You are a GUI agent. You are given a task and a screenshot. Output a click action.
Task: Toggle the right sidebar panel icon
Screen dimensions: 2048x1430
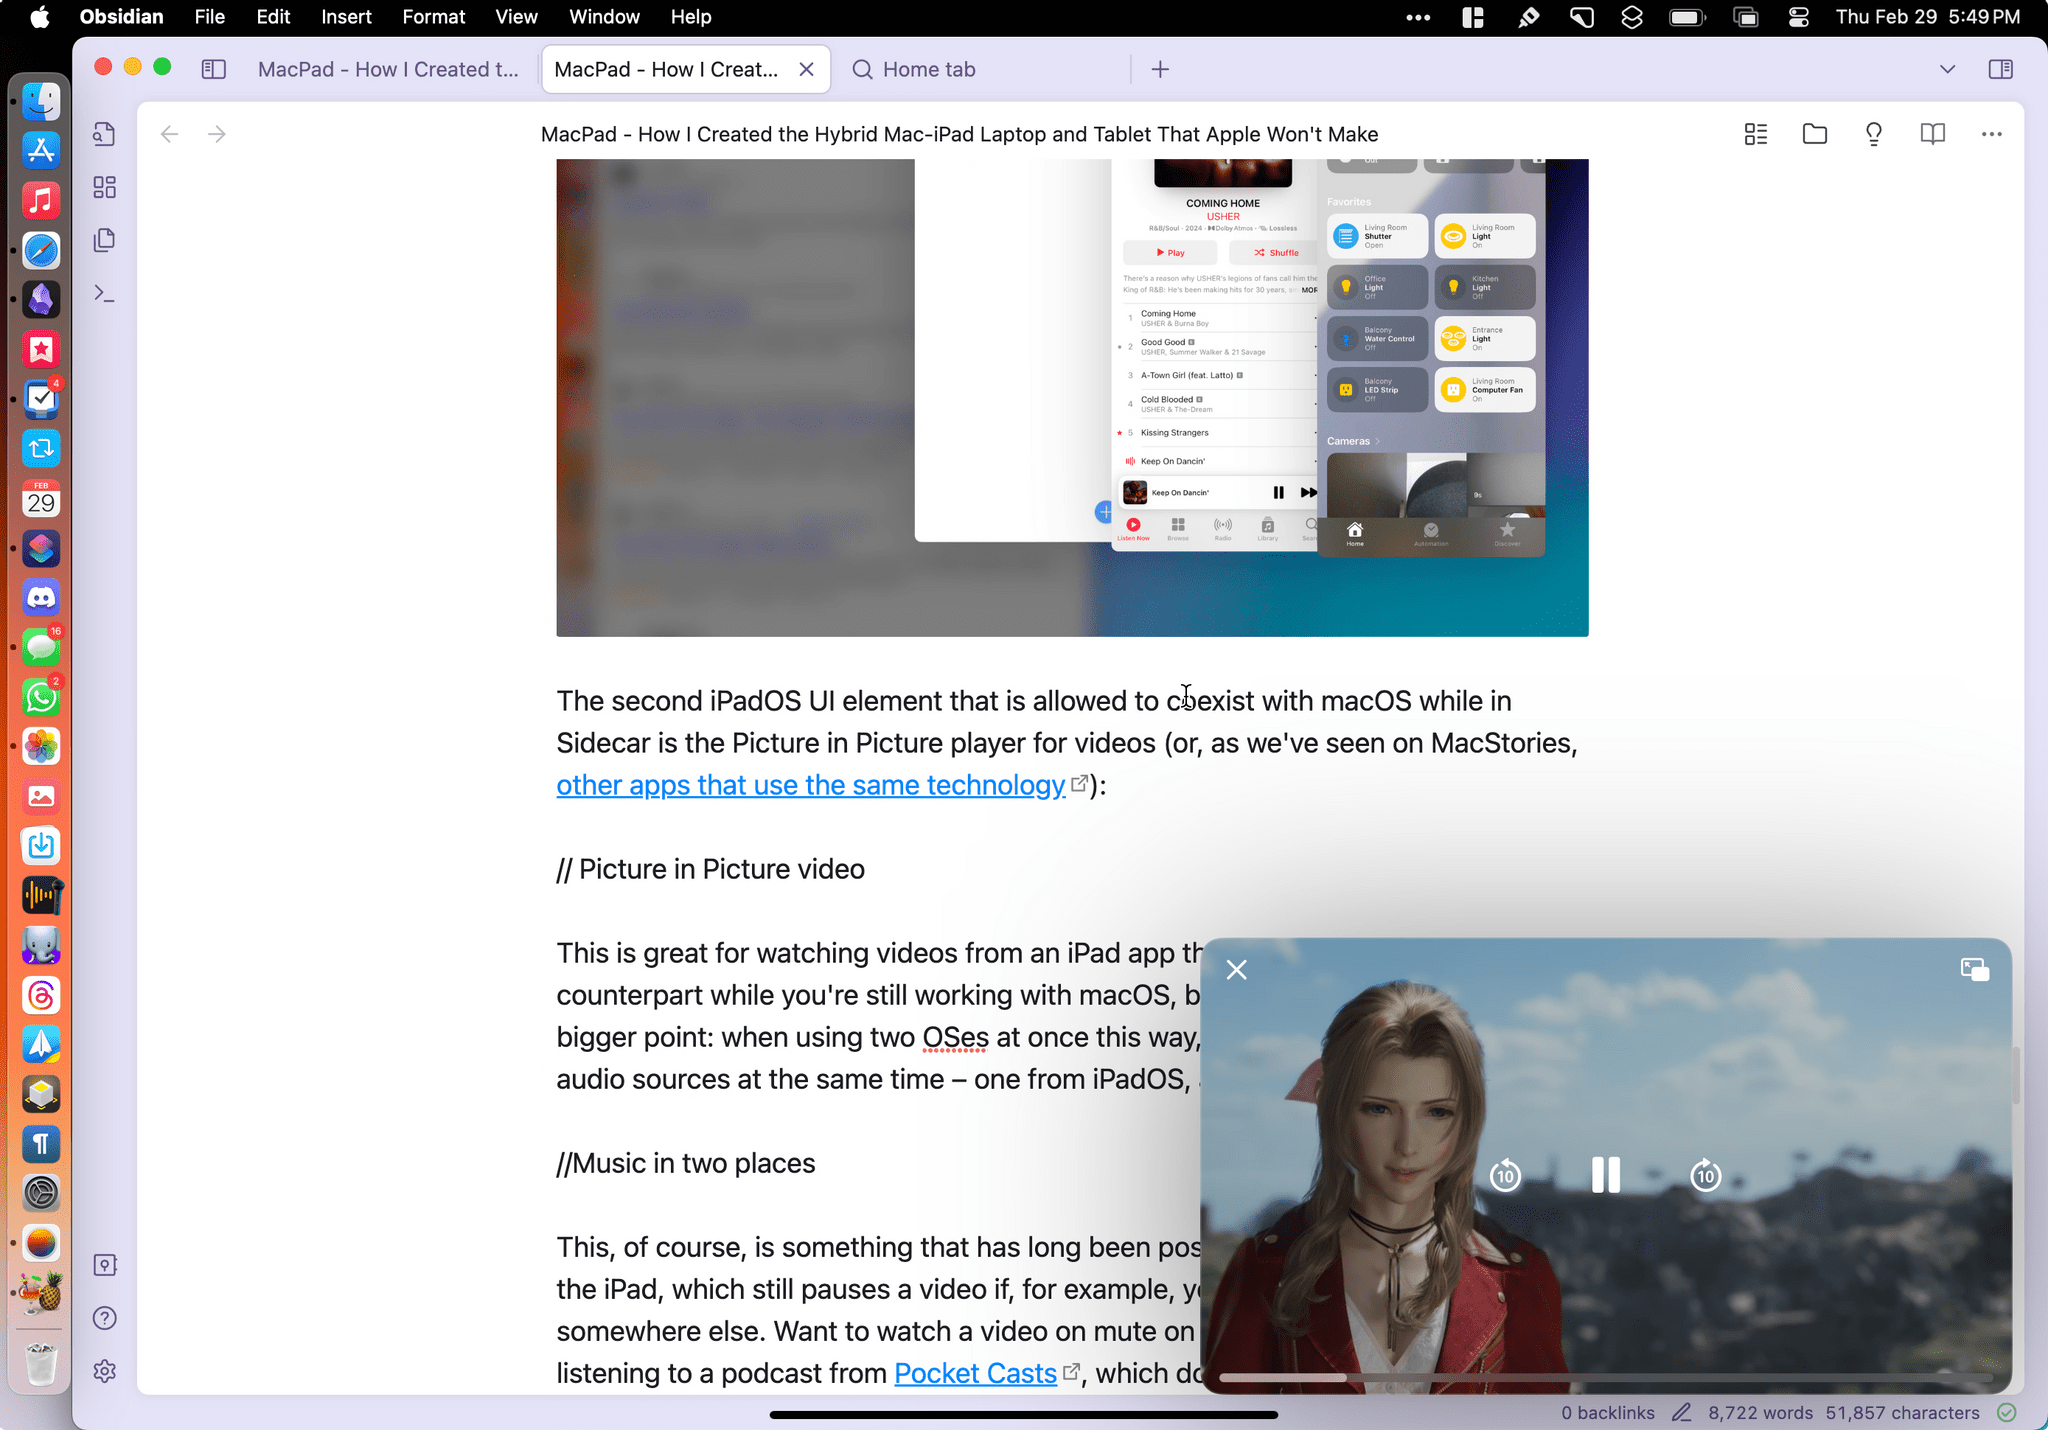(x=2001, y=69)
